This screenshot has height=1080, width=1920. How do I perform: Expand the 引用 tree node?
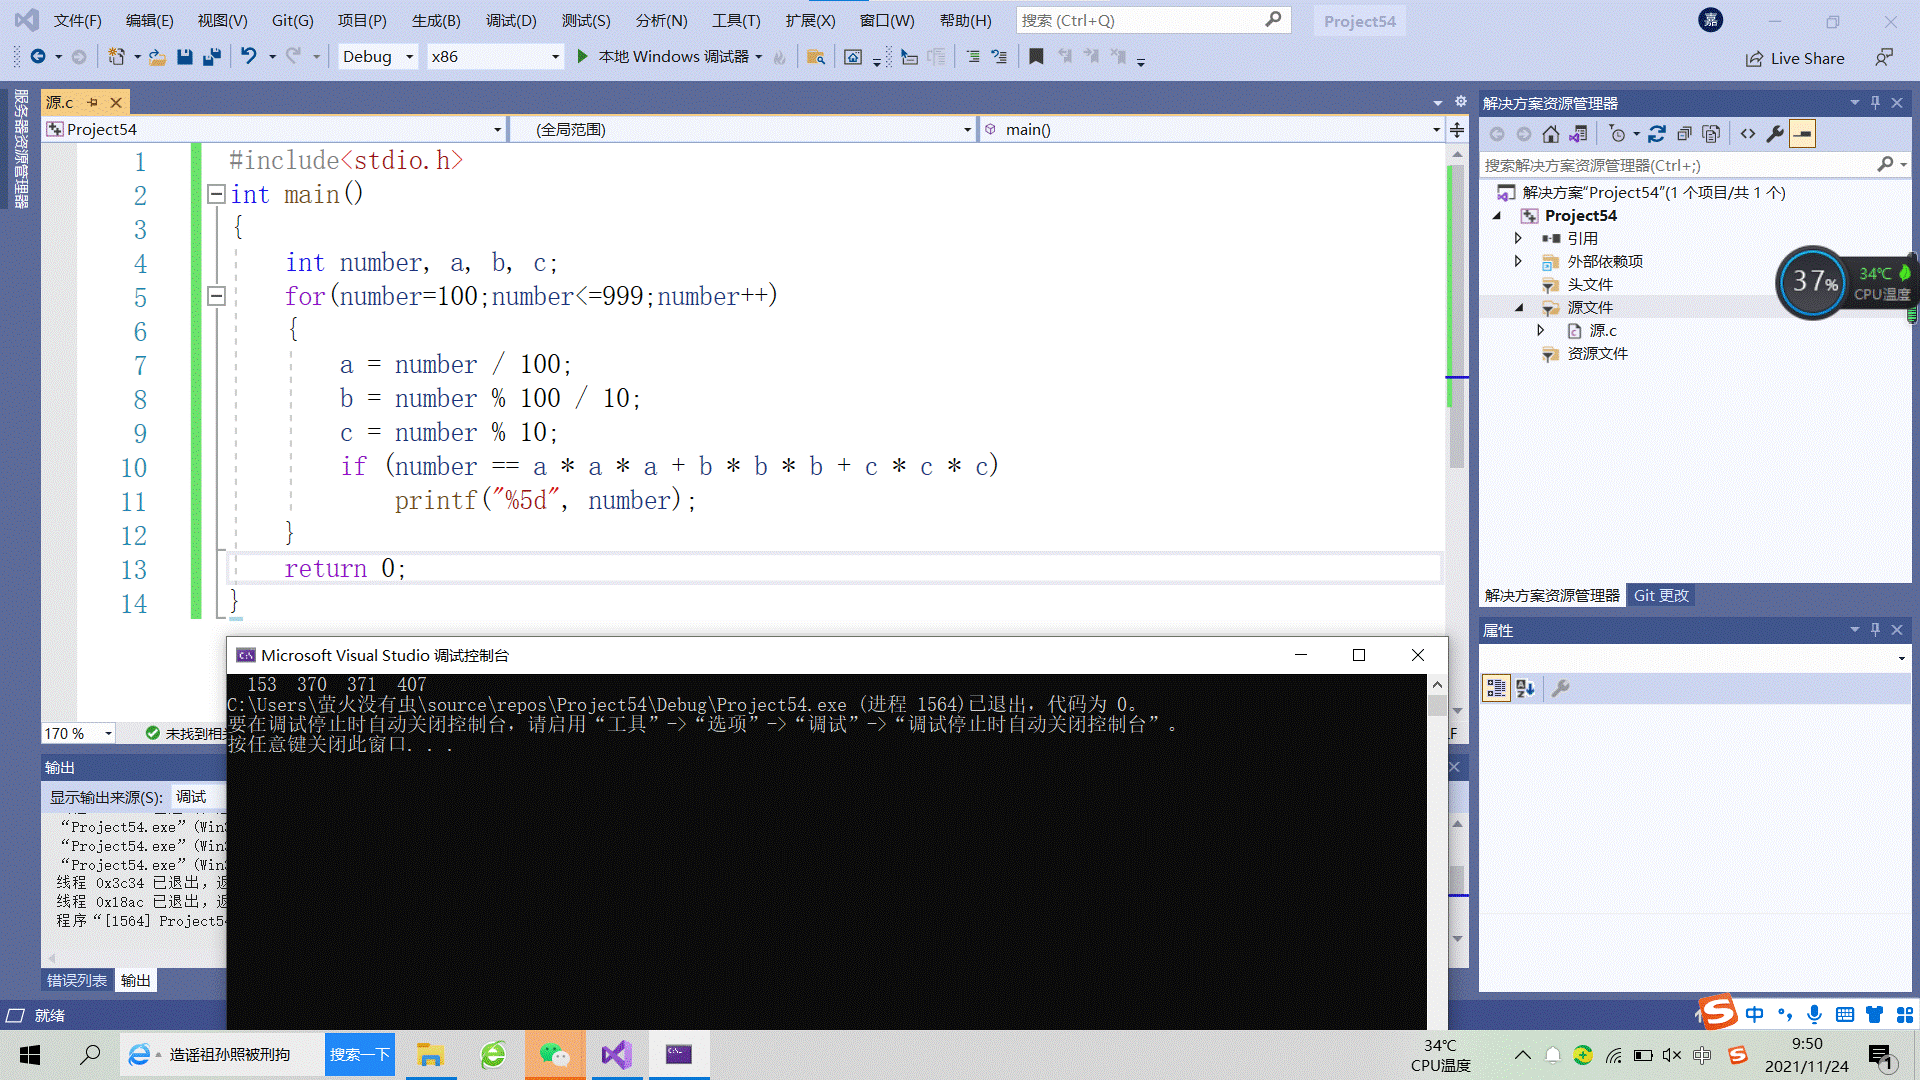[x=1518, y=238]
